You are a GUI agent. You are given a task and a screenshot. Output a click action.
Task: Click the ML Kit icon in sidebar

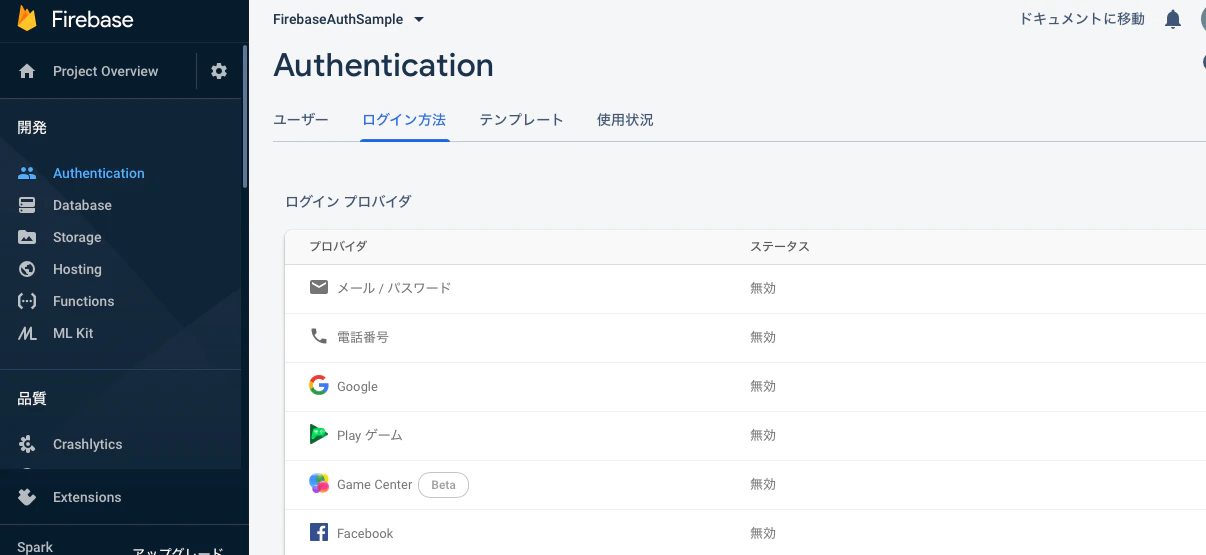(27, 333)
